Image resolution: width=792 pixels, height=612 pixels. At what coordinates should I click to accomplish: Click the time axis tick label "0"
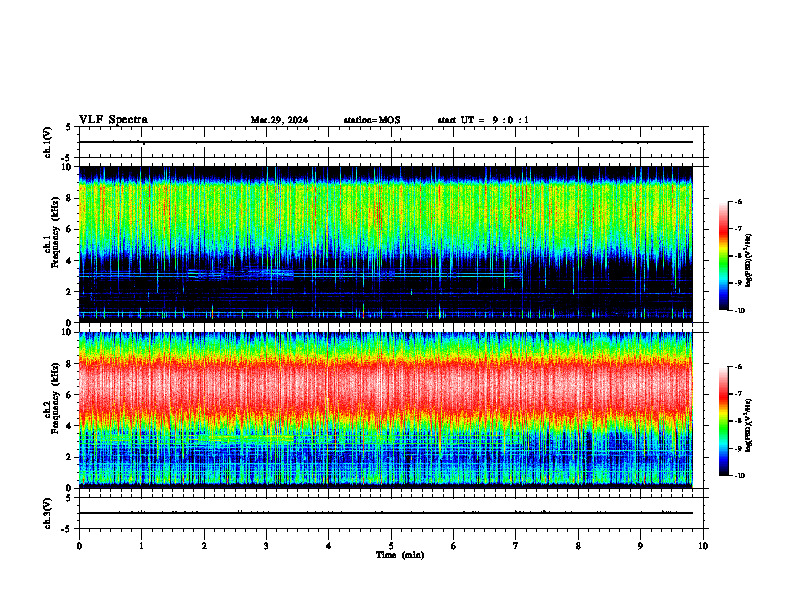(79, 546)
